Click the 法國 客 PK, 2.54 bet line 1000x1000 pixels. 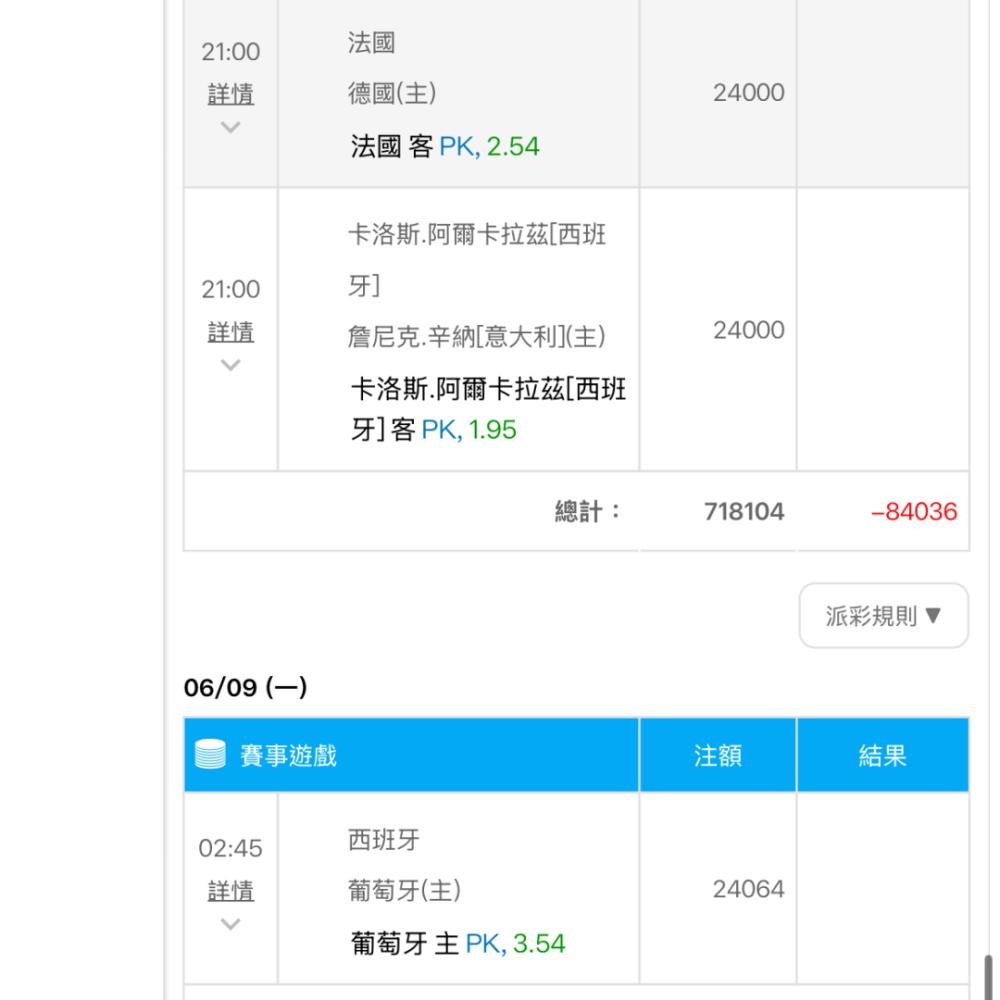444,147
